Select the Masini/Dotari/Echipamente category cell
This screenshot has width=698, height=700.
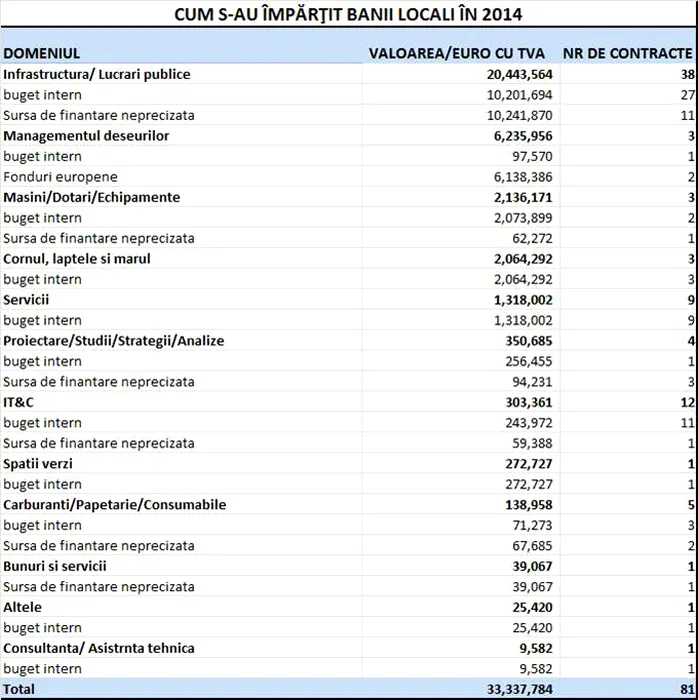[x=92, y=197]
